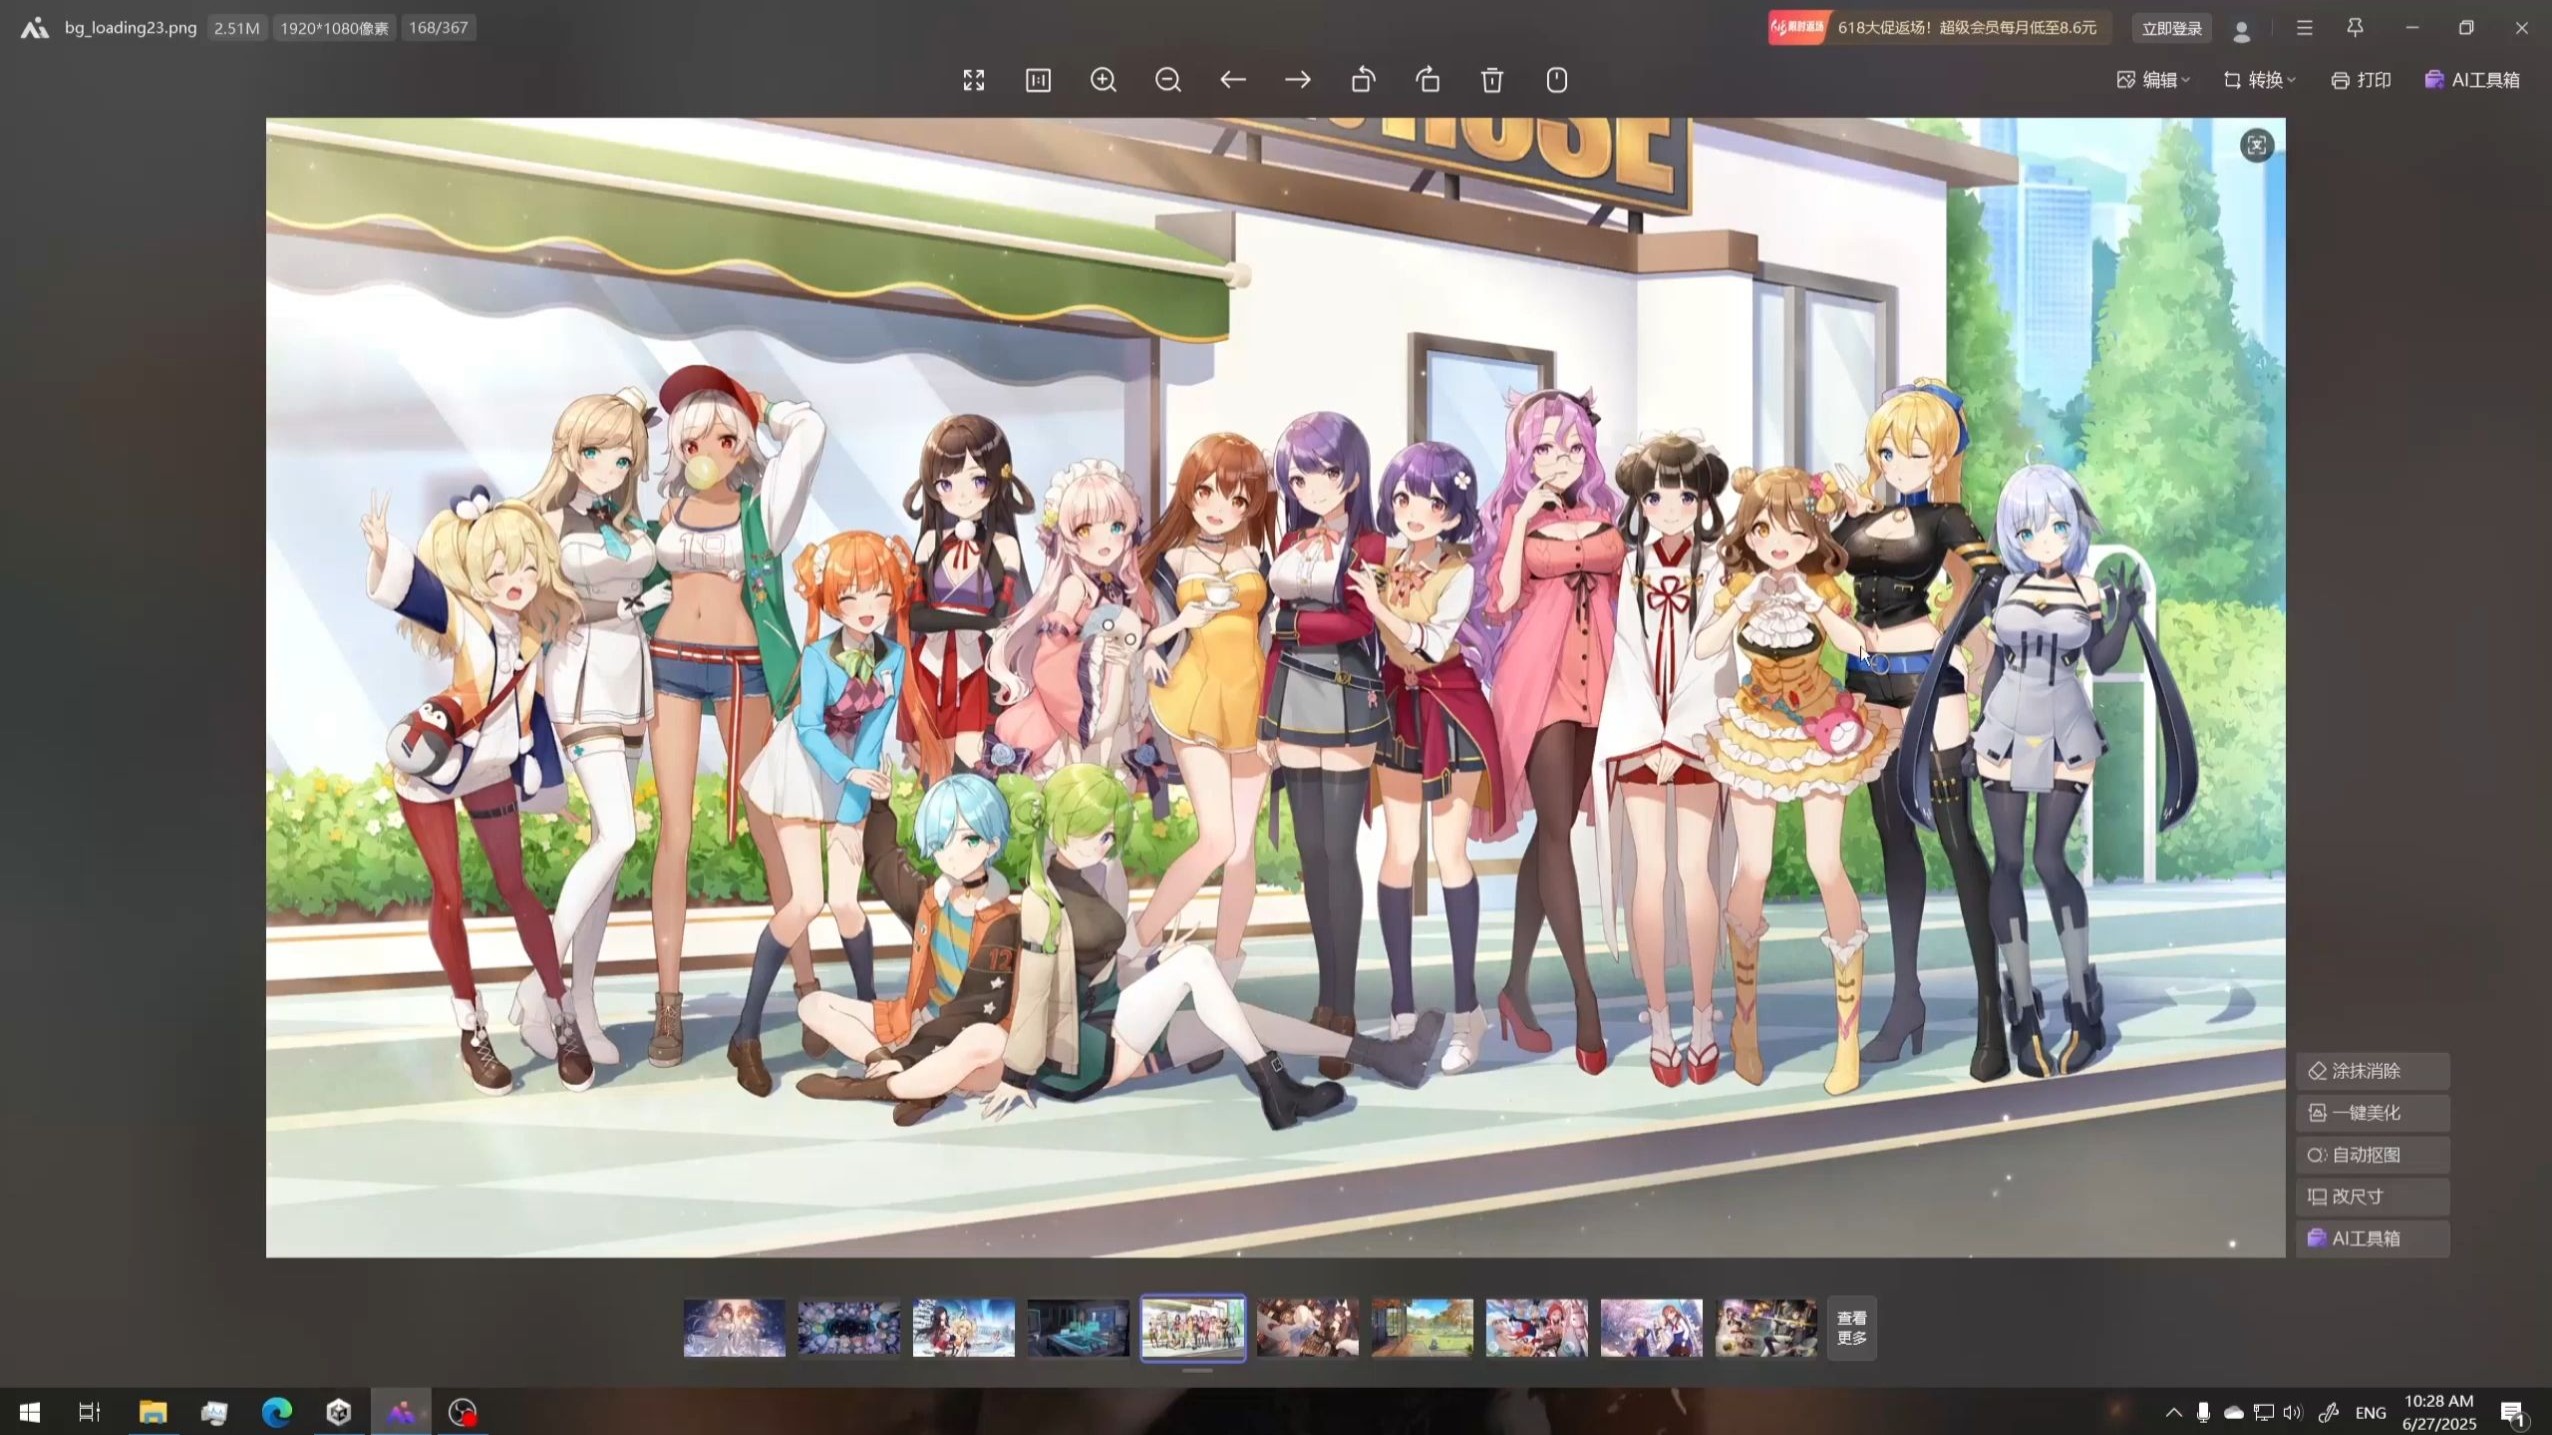Open the taskbar clock and date

tap(2439, 1412)
